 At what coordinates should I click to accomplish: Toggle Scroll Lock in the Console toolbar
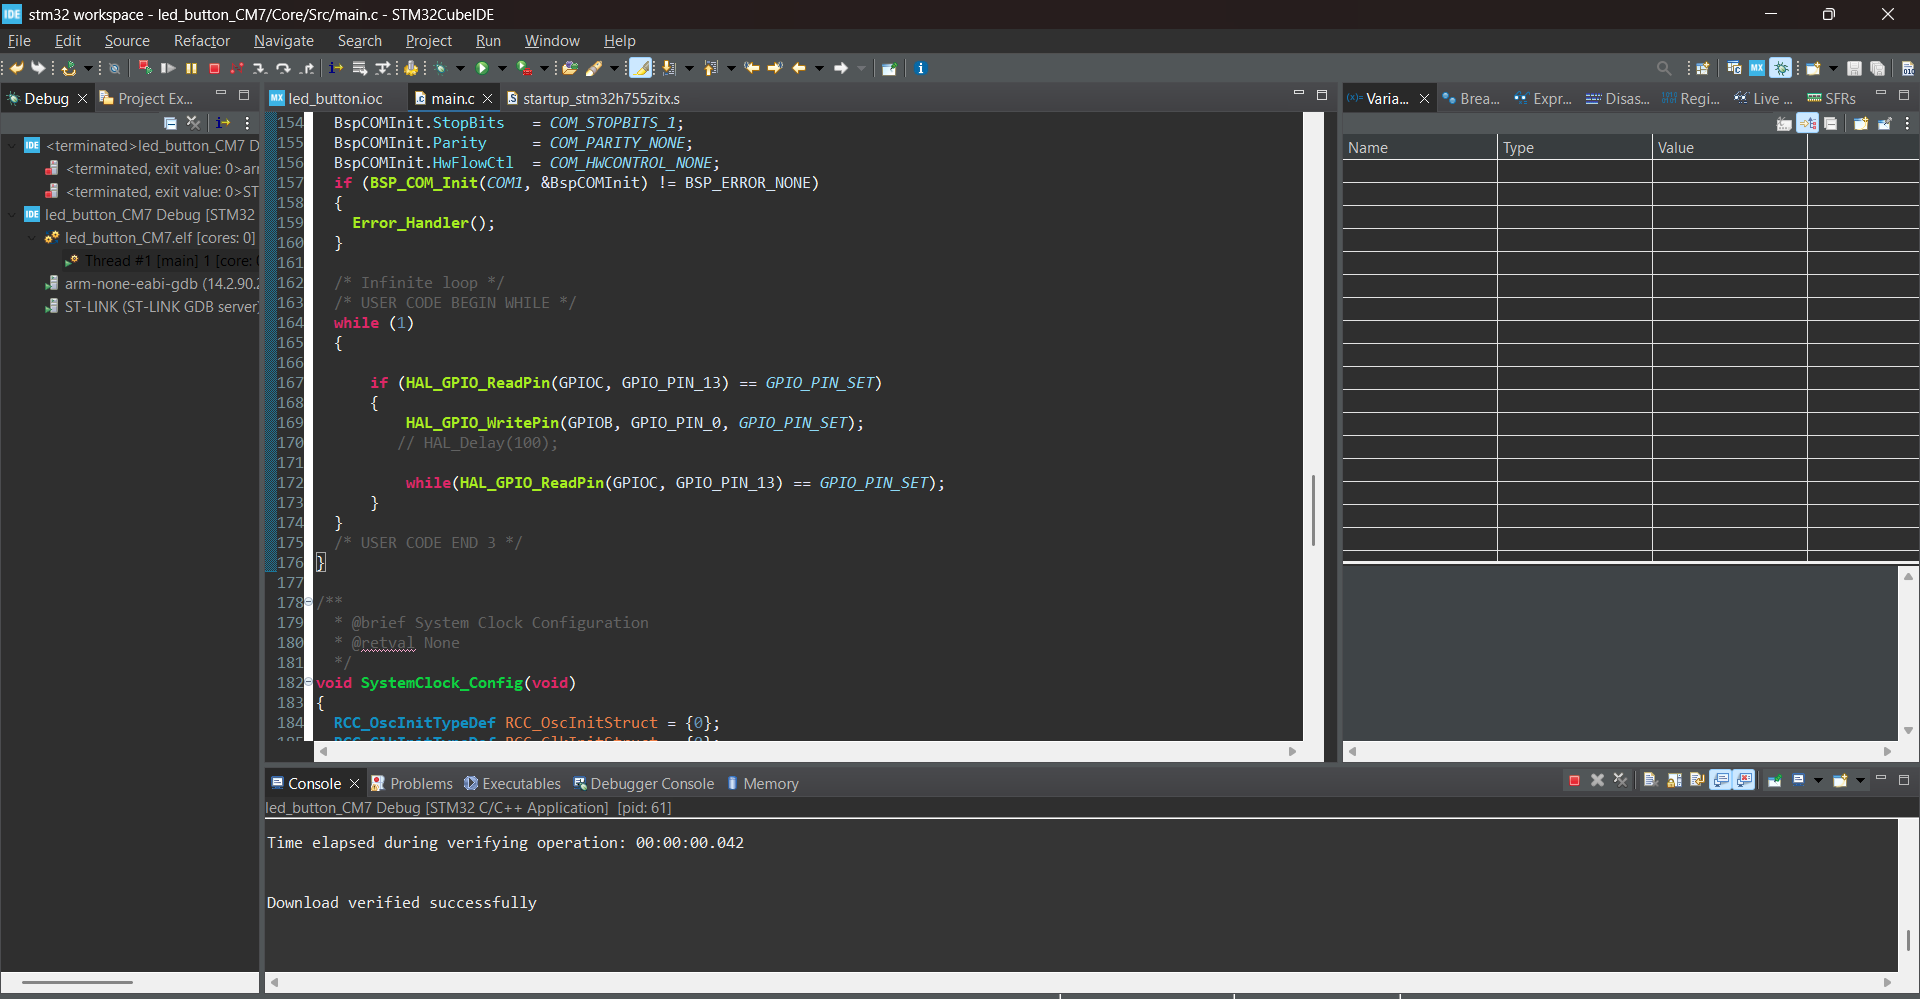(1674, 781)
